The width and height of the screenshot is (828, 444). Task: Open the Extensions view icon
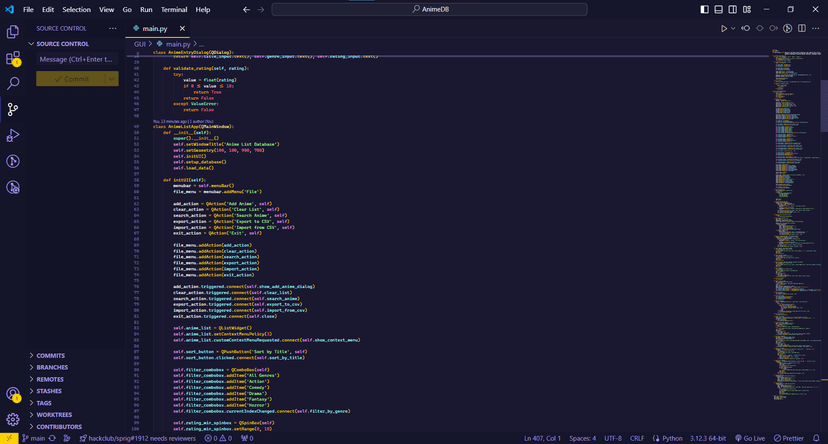(x=13, y=58)
